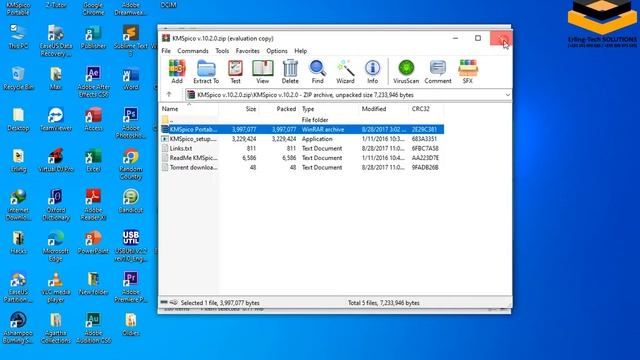The image size is (640, 360).
Task: Click the Adobe After Effects CS6 icon
Action: [93, 82]
